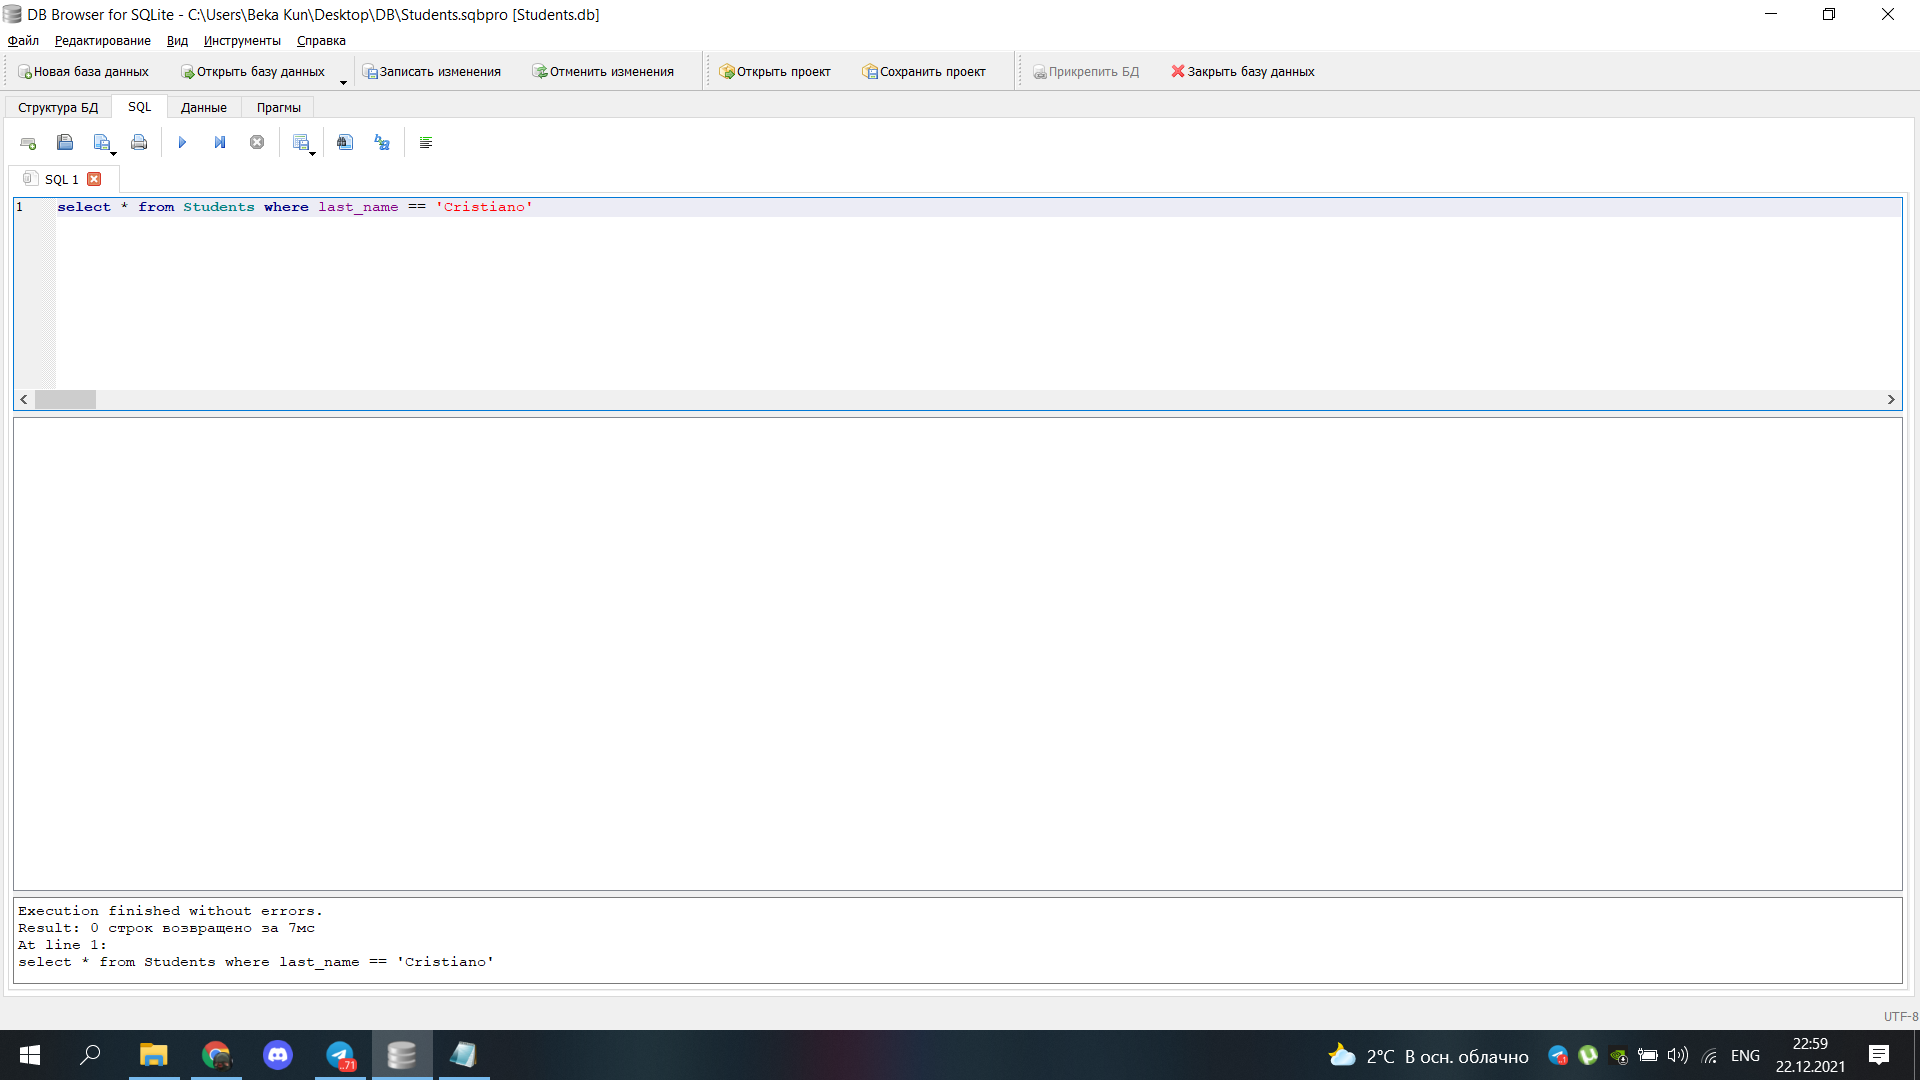Click the stop execution icon

tap(257, 143)
